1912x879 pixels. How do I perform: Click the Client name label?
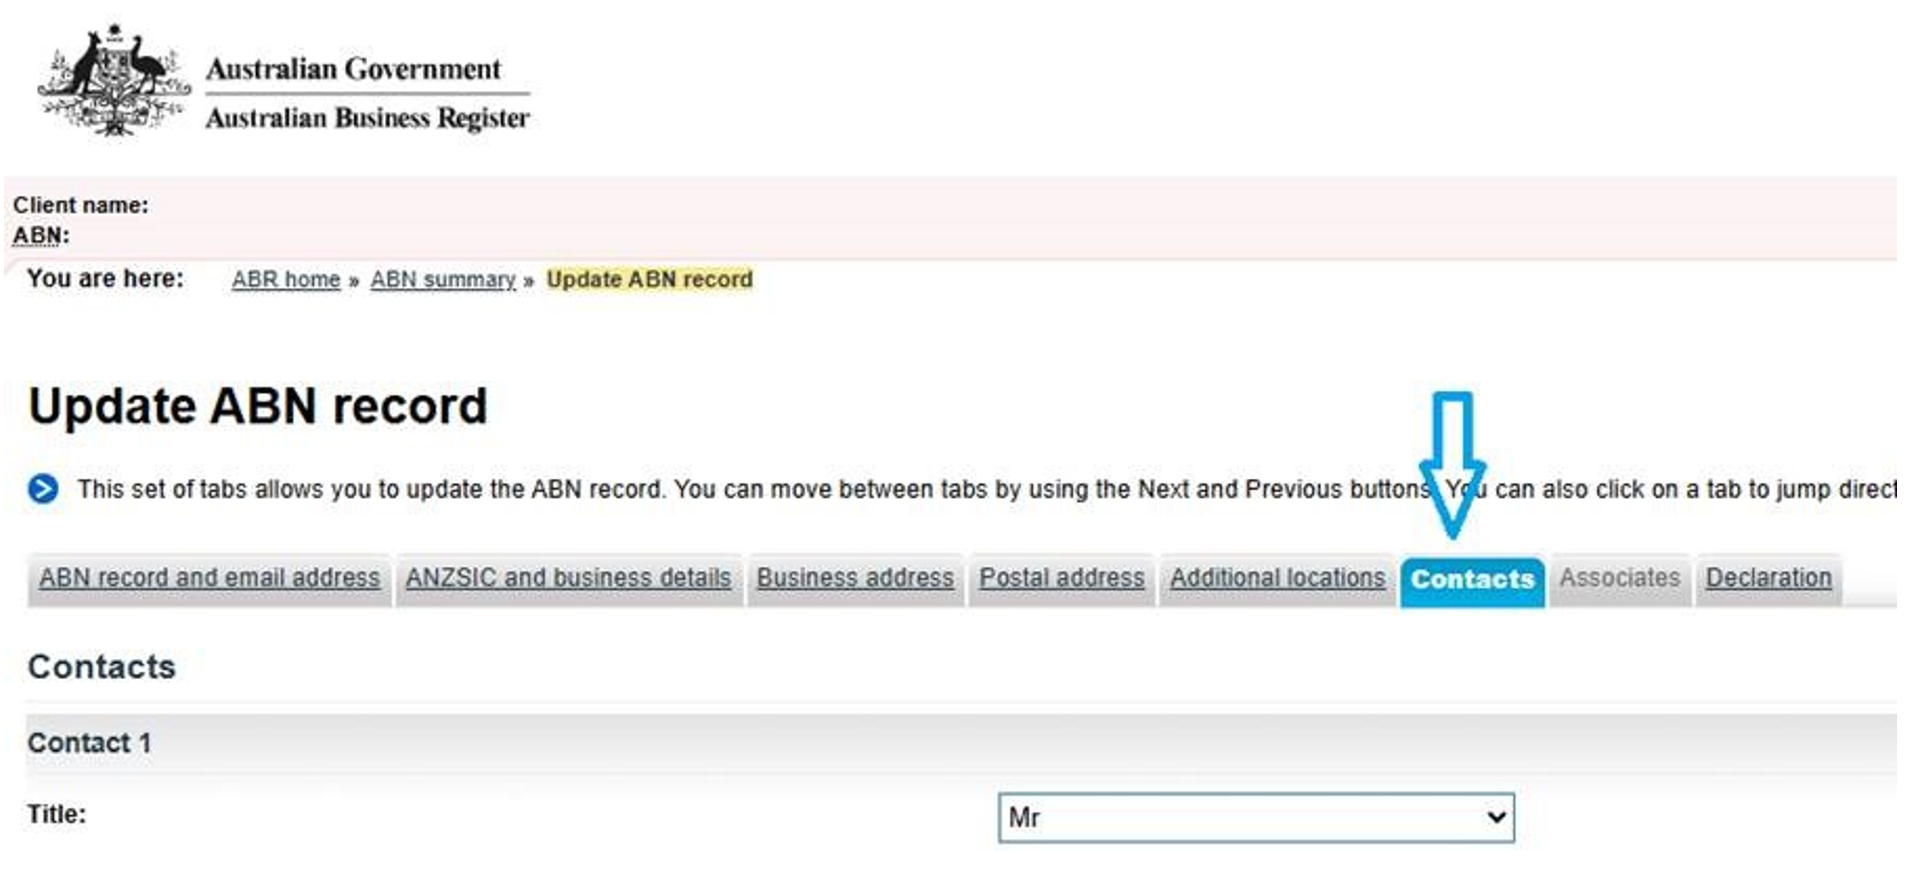pyautogui.click(x=81, y=205)
